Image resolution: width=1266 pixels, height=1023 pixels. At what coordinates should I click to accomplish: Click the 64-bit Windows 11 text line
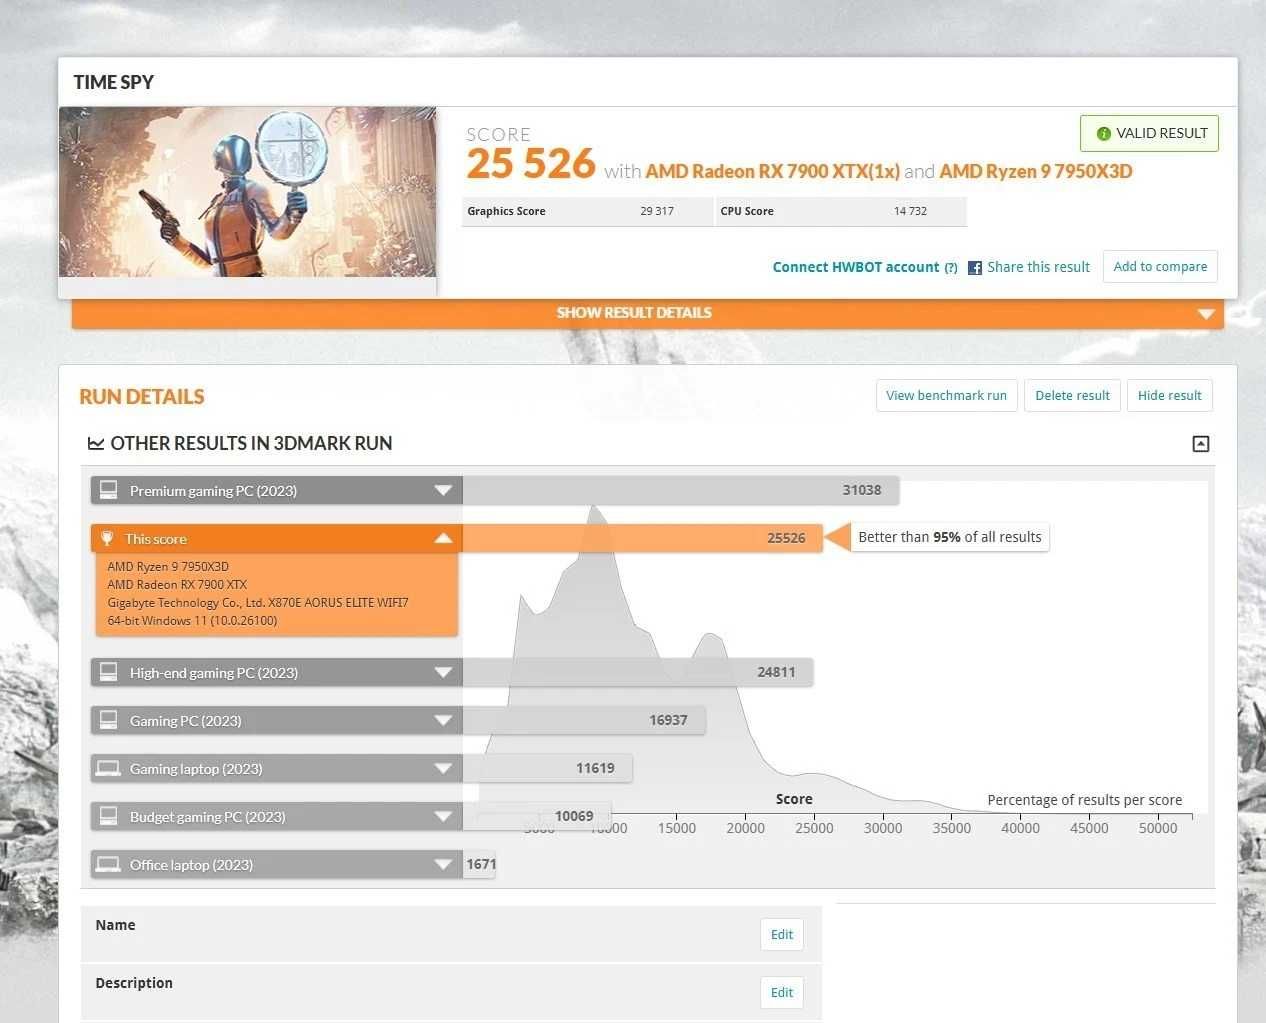click(192, 621)
